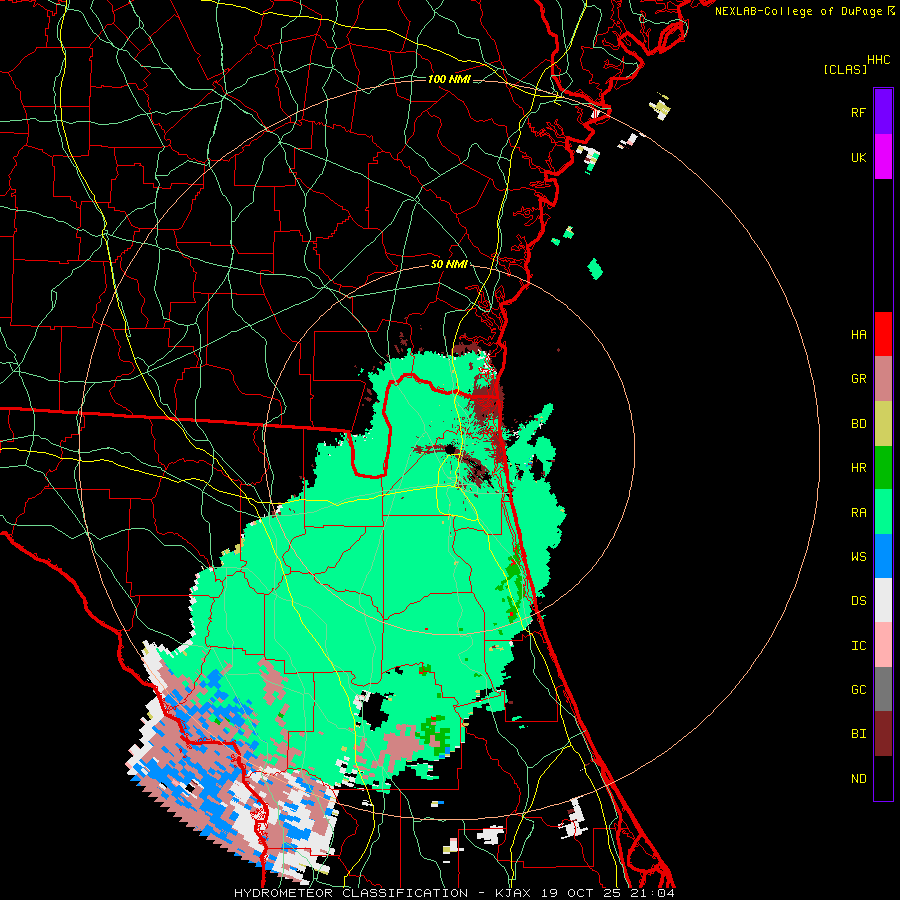The image size is (900, 900).
Task: Click the BI brown legend block
Action: click(x=883, y=734)
